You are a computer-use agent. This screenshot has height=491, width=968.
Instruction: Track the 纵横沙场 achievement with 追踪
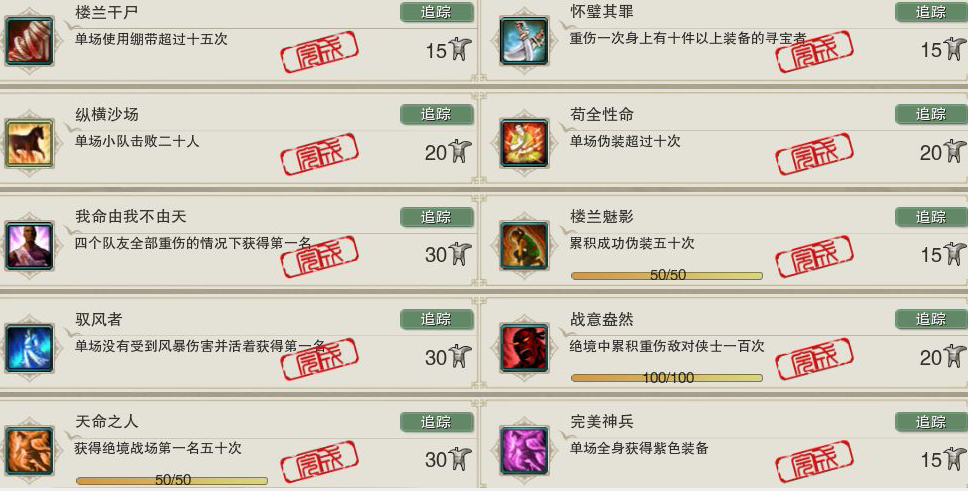pos(436,114)
